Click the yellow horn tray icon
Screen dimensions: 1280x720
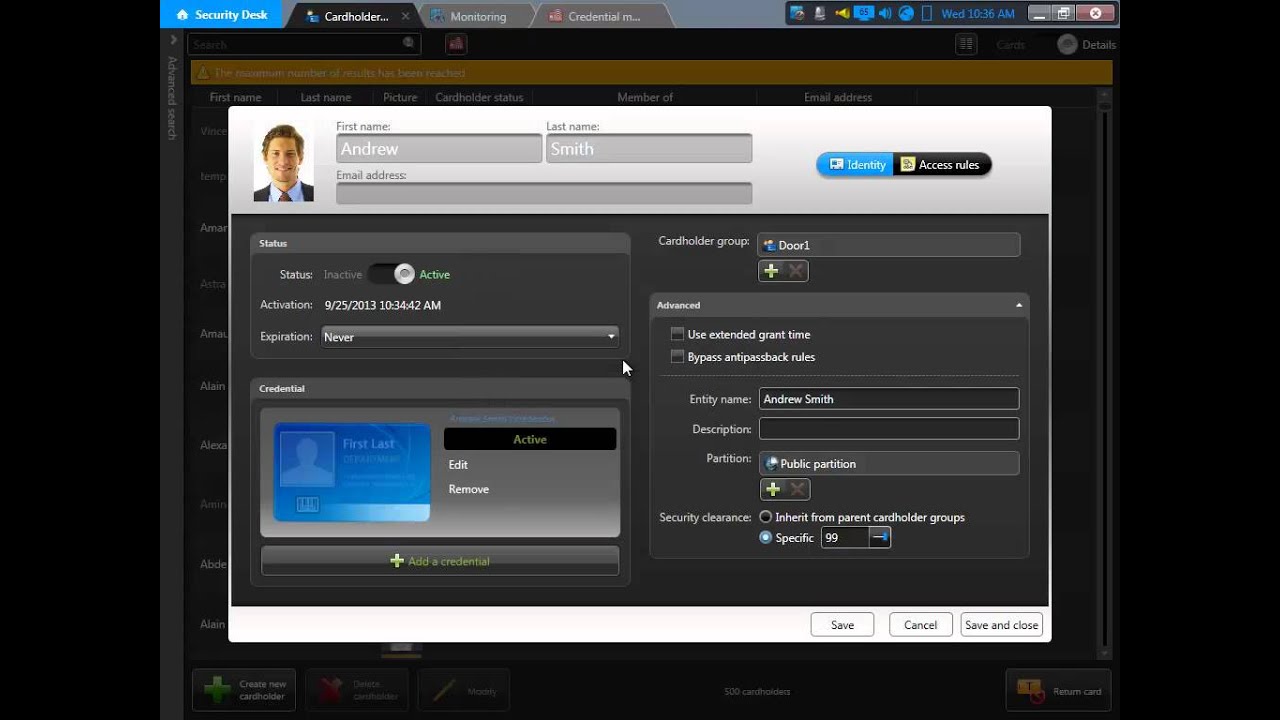click(x=843, y=13)
